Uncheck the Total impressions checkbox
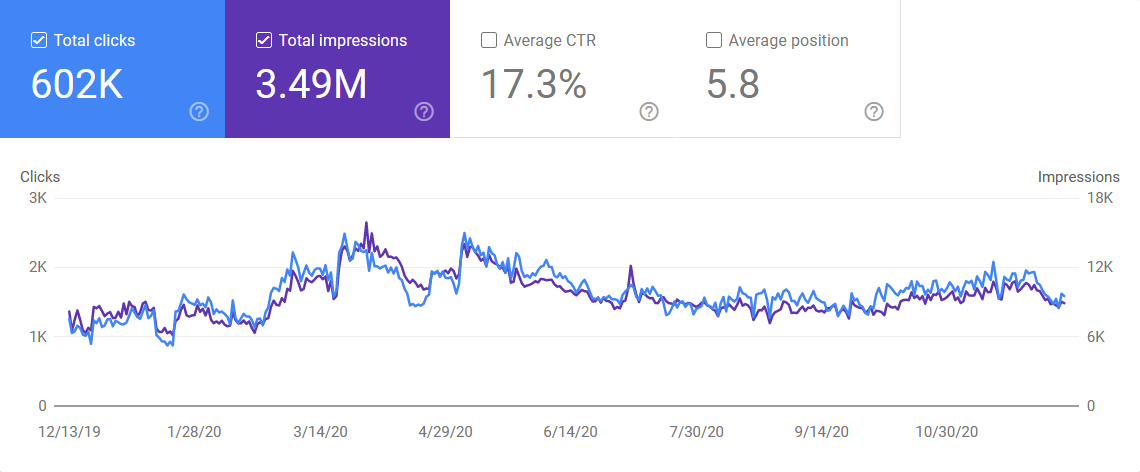The height and width of the screenshot is (472, 1140). tap(264, 41)
